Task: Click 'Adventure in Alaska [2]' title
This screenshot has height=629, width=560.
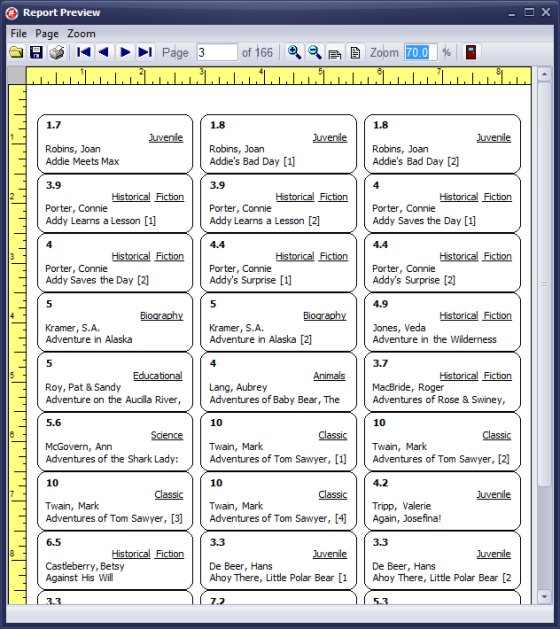Action: (x=260, y=339)
